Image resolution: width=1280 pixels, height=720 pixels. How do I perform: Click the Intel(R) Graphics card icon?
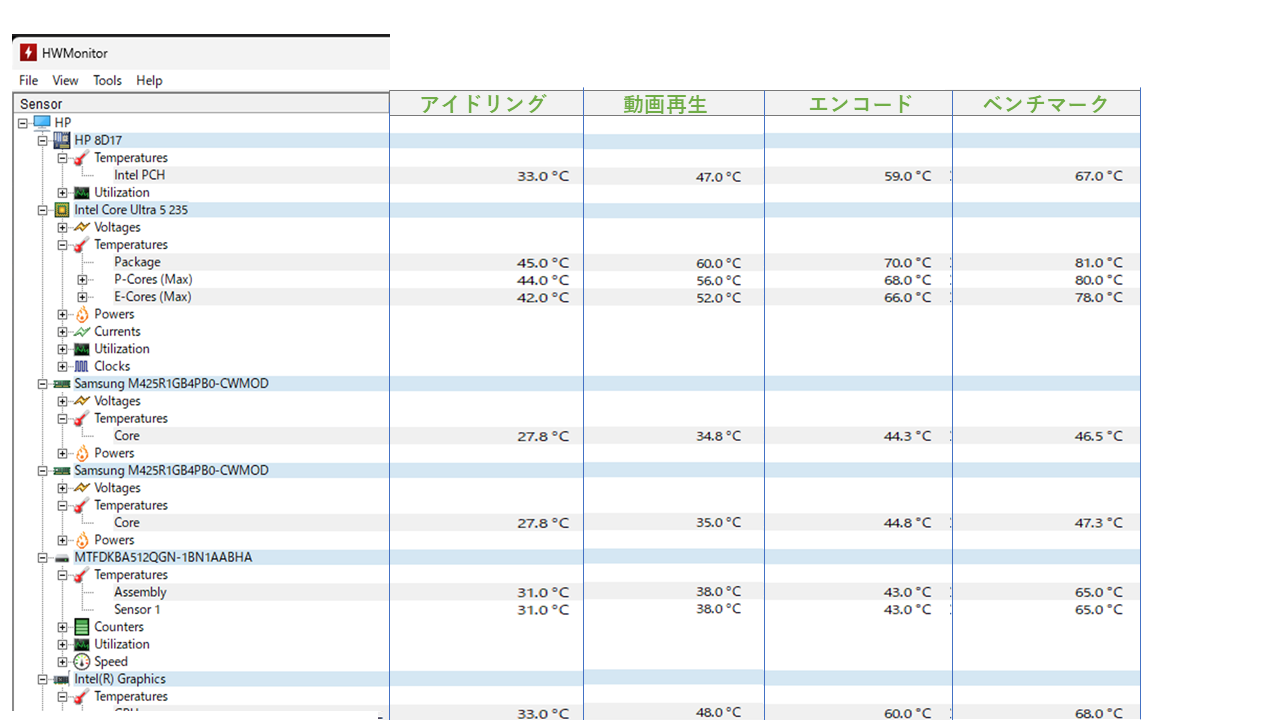pyautogui.click(x=62, y=679)
